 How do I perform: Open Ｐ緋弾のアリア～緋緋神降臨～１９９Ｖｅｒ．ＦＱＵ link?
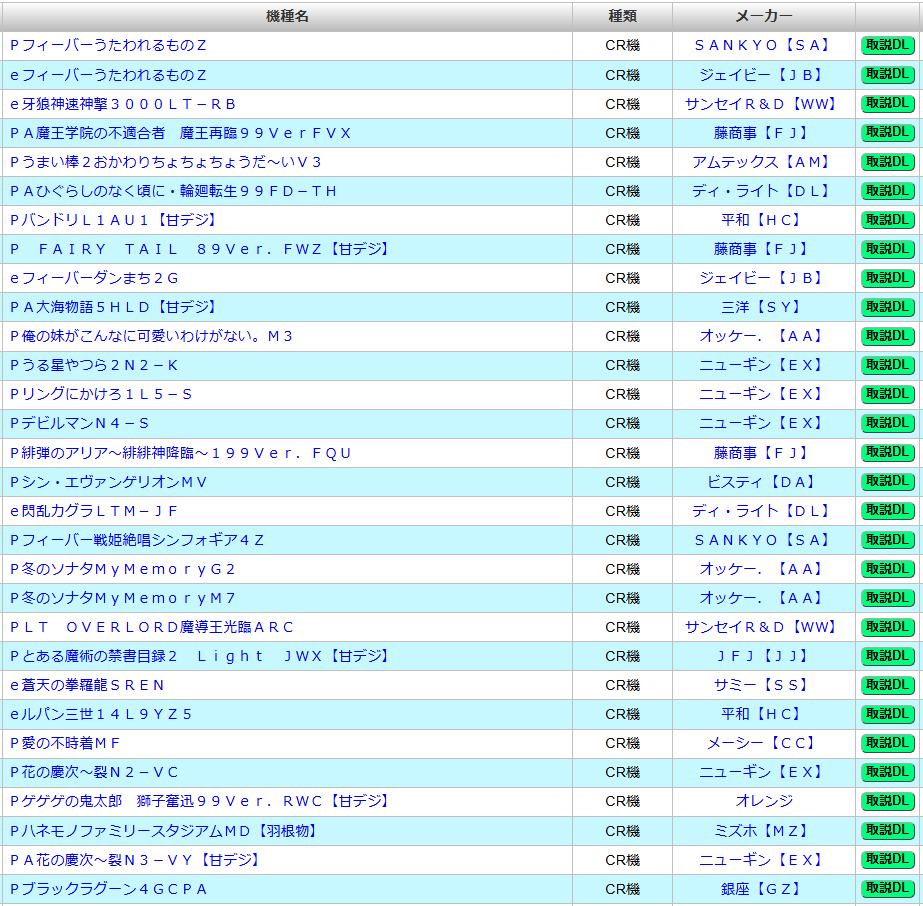click(180, 453)
